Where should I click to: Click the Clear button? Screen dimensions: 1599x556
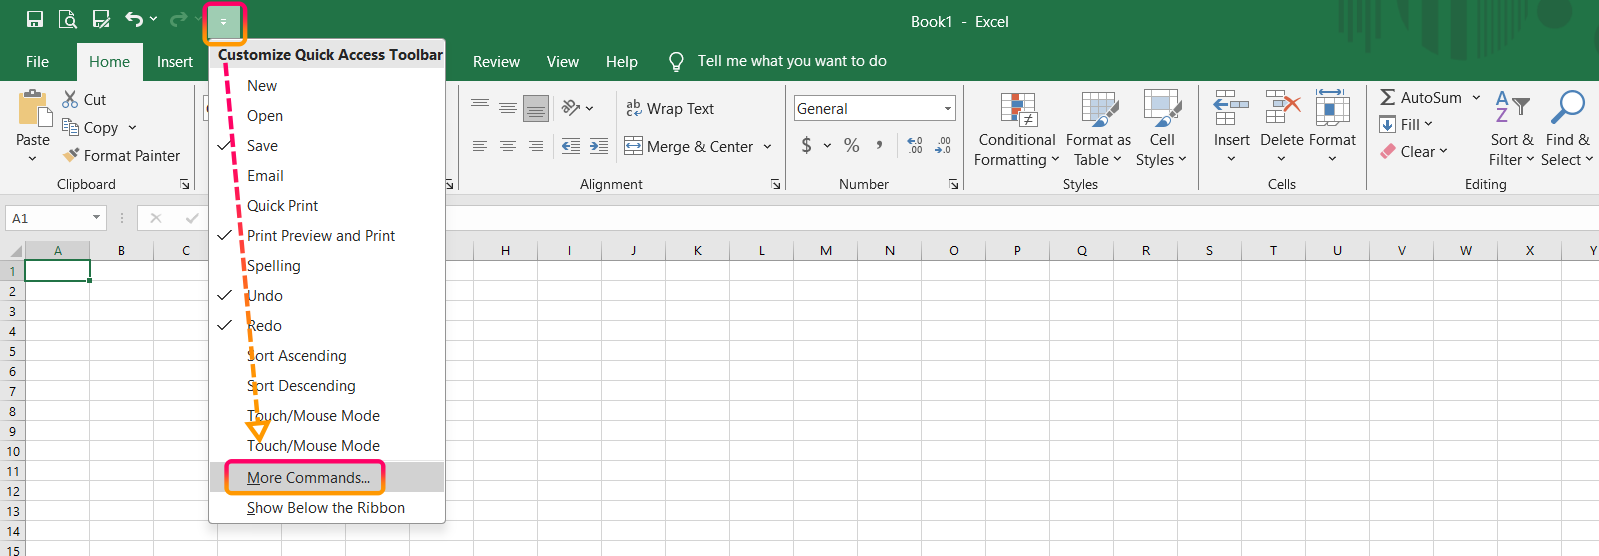point(1413,151)
